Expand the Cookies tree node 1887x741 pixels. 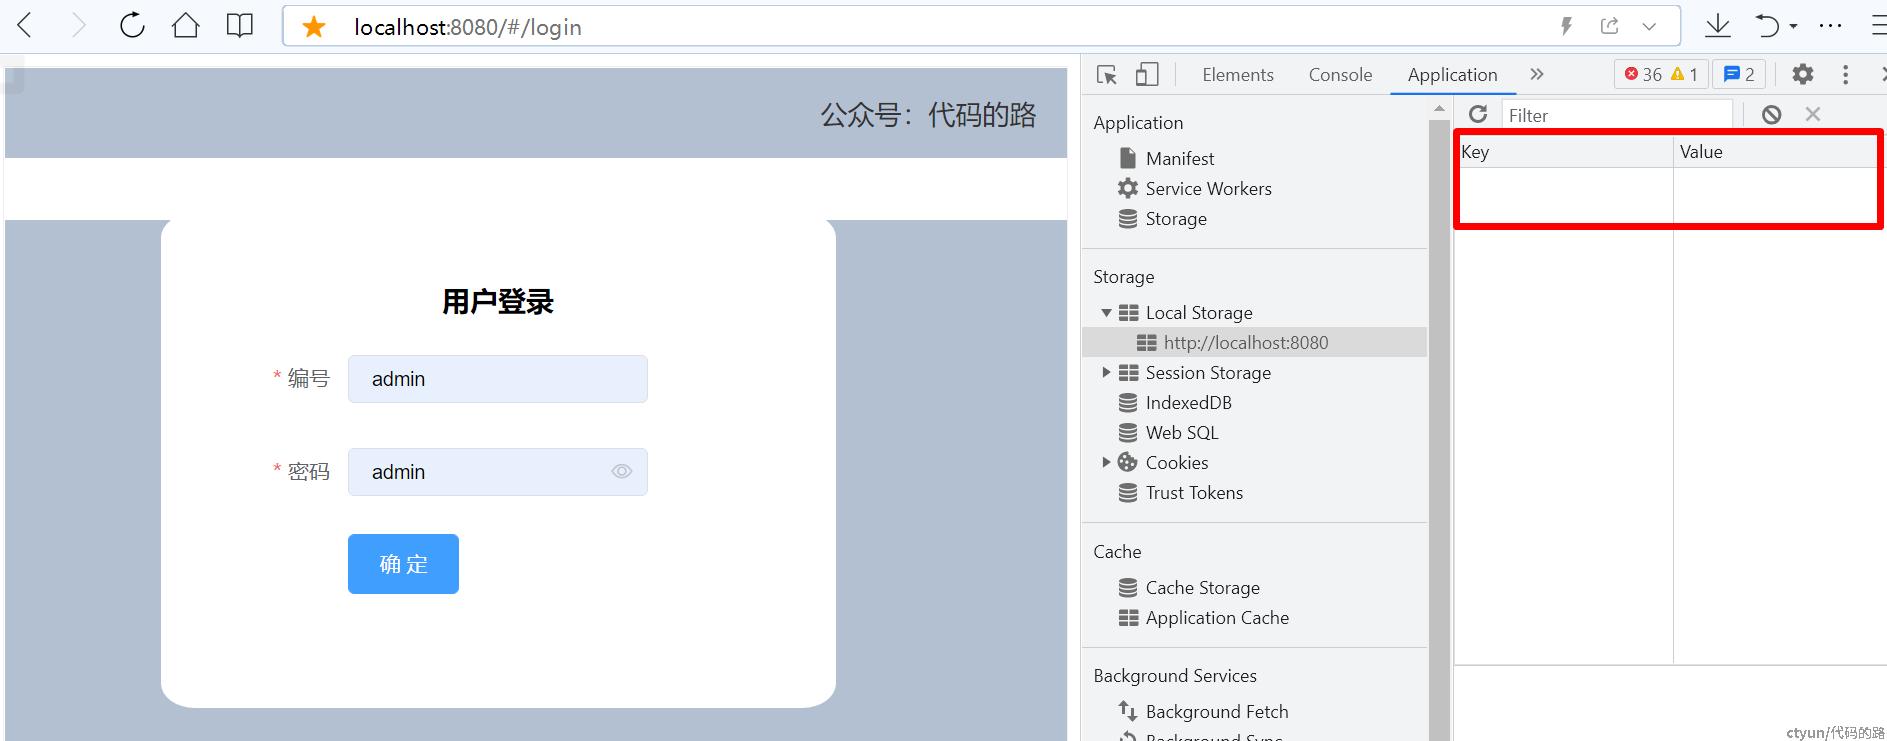point(1106,463)
